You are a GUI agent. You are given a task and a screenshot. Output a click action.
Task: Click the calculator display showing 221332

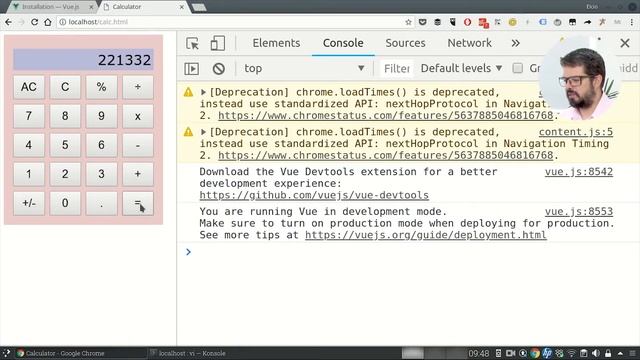tap(83, 60)
